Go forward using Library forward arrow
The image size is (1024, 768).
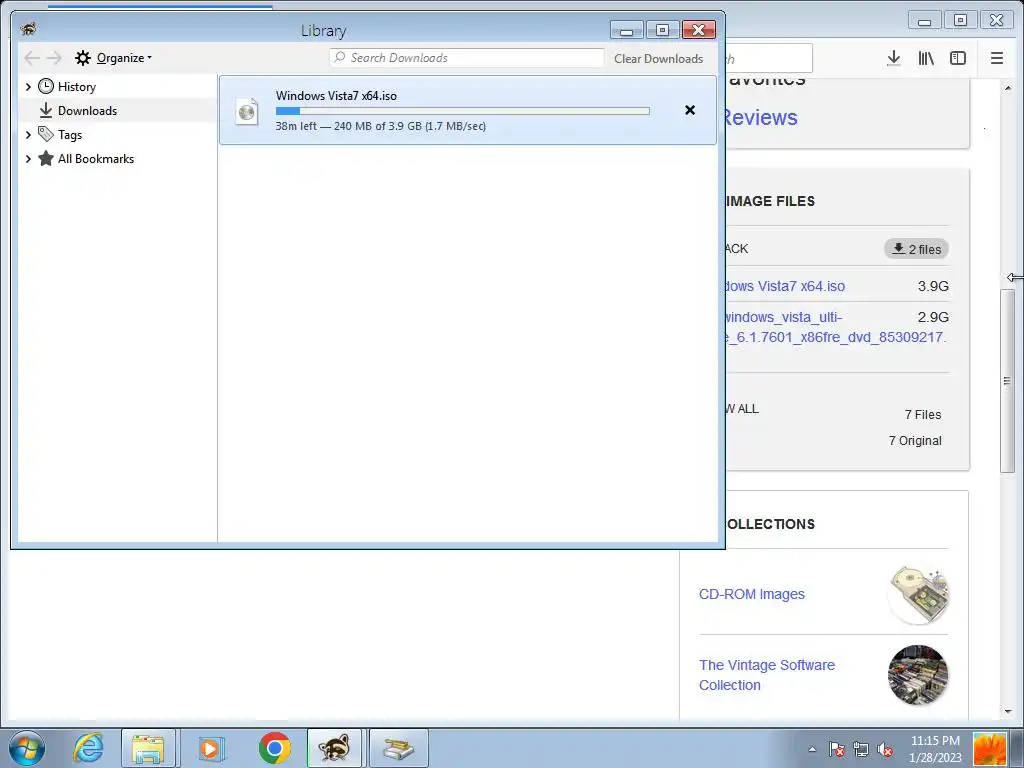click(x=54, y=58)
